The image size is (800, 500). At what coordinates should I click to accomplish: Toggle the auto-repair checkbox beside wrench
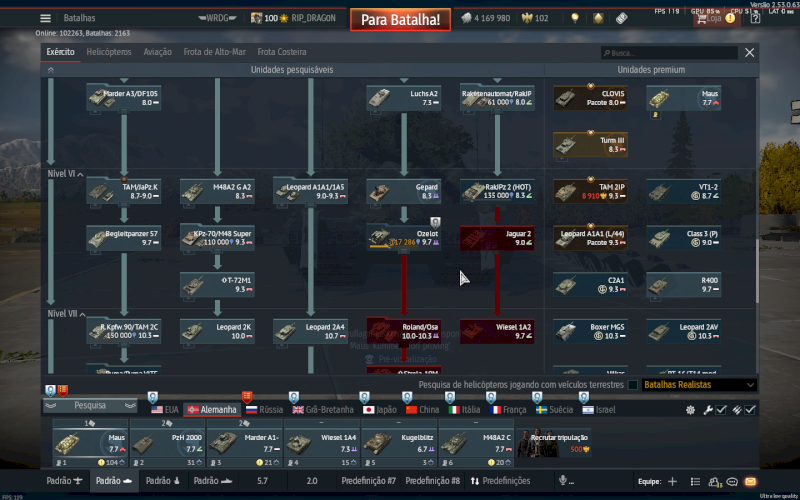[x=721, y=410]
